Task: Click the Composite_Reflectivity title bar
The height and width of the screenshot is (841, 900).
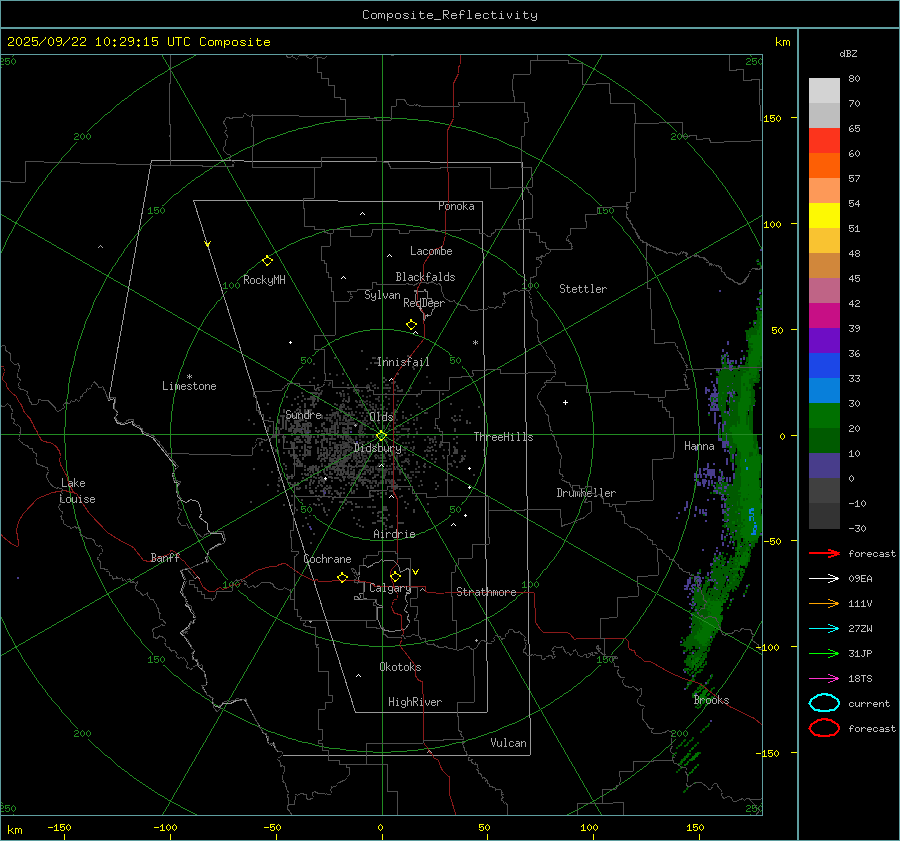Action: tap(449, 14)
